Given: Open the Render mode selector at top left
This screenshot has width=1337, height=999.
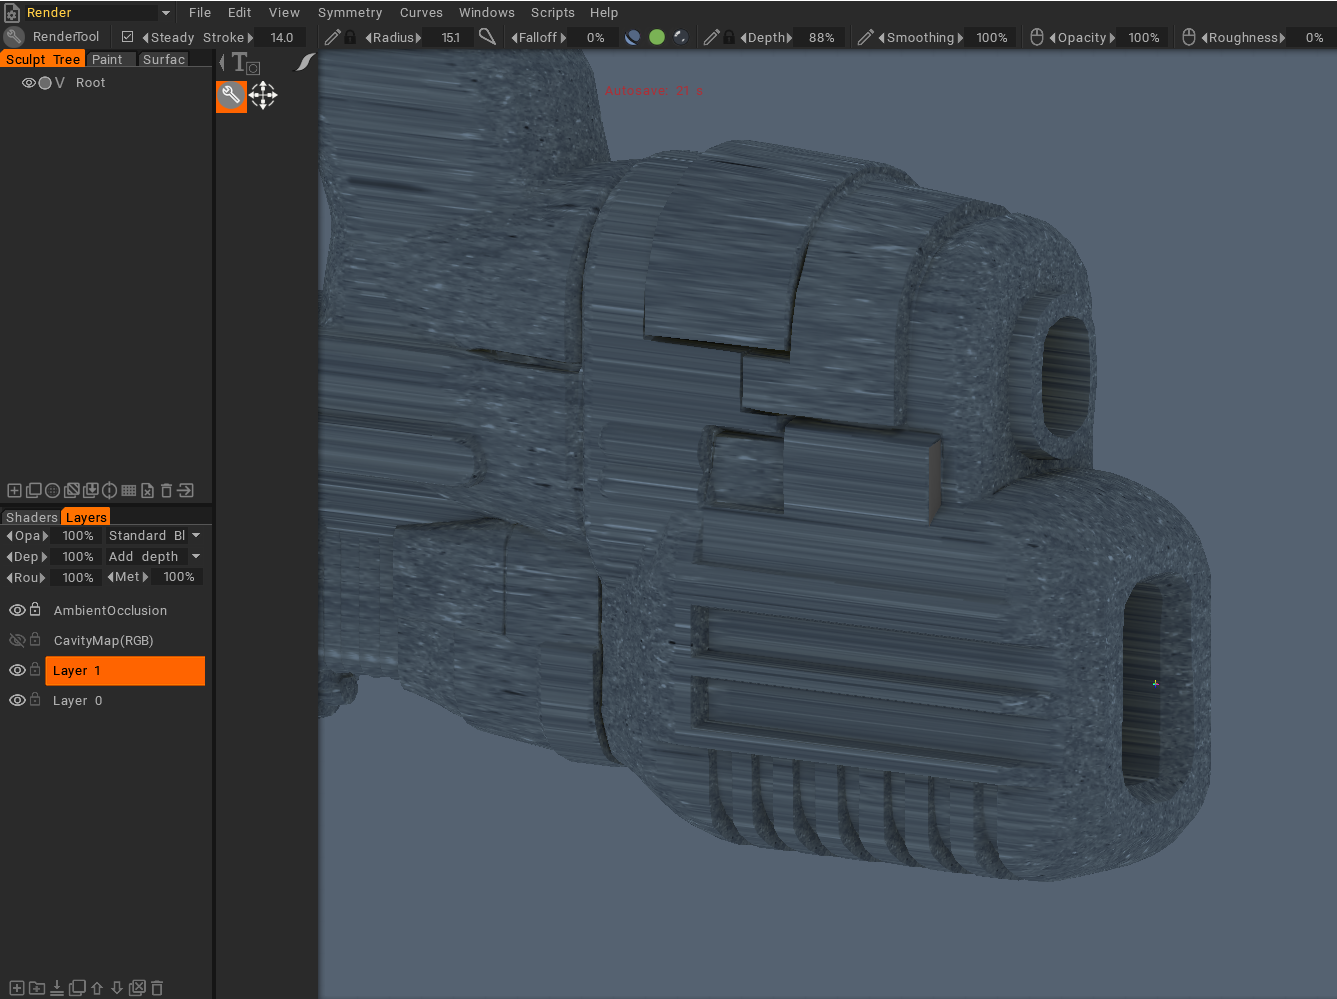Looking at the screenshot, I should [88, 12].
